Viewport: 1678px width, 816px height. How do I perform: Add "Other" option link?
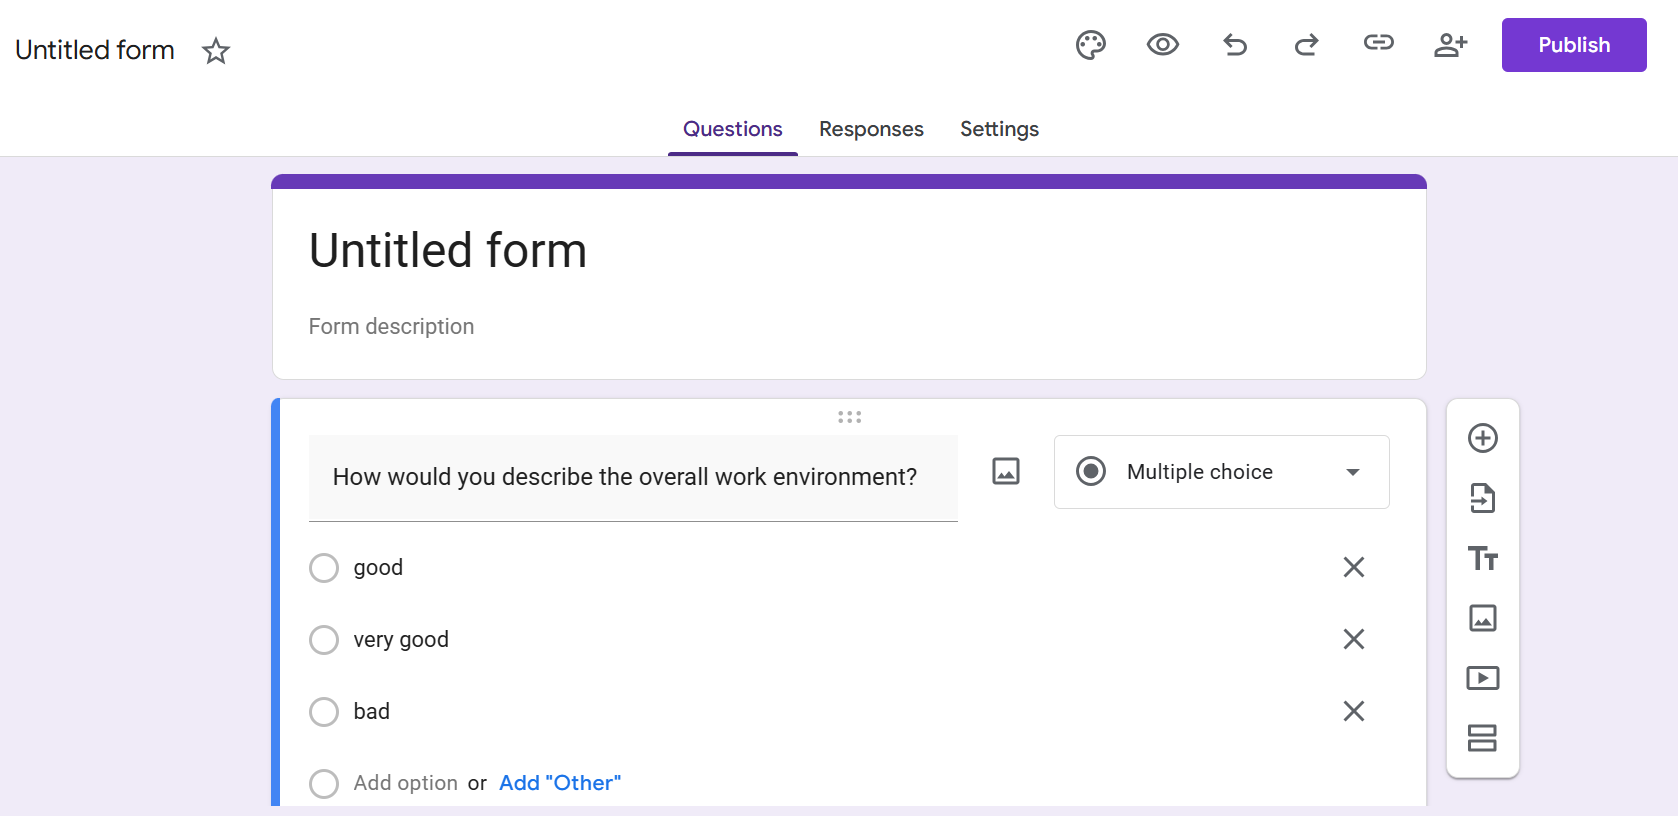560,783
